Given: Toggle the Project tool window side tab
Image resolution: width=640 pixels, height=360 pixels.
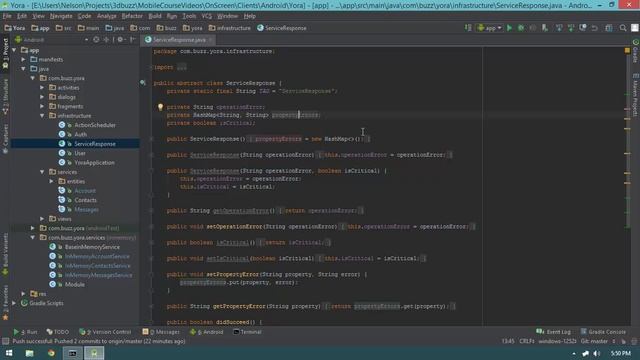Looking at the screenshot, I should pyautogui.click(x=5, y=53).
